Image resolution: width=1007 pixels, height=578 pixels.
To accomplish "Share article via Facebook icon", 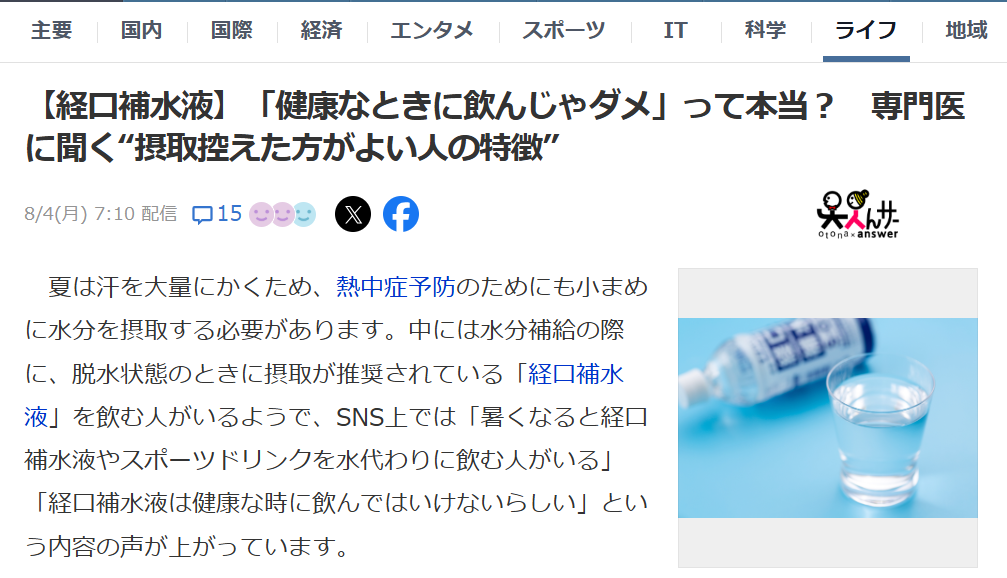I will tap(401, 214).
